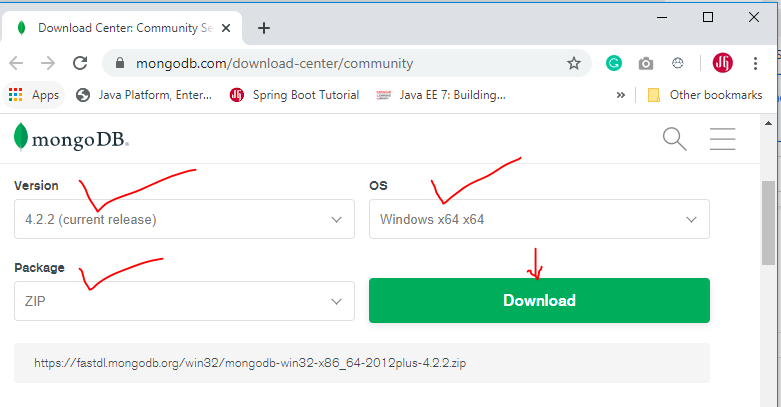Click the vertical scrollbar thumb
Image resolution: width=781 pixels, height=407 pixels.
pyautogui.click(x=768, y=223)
